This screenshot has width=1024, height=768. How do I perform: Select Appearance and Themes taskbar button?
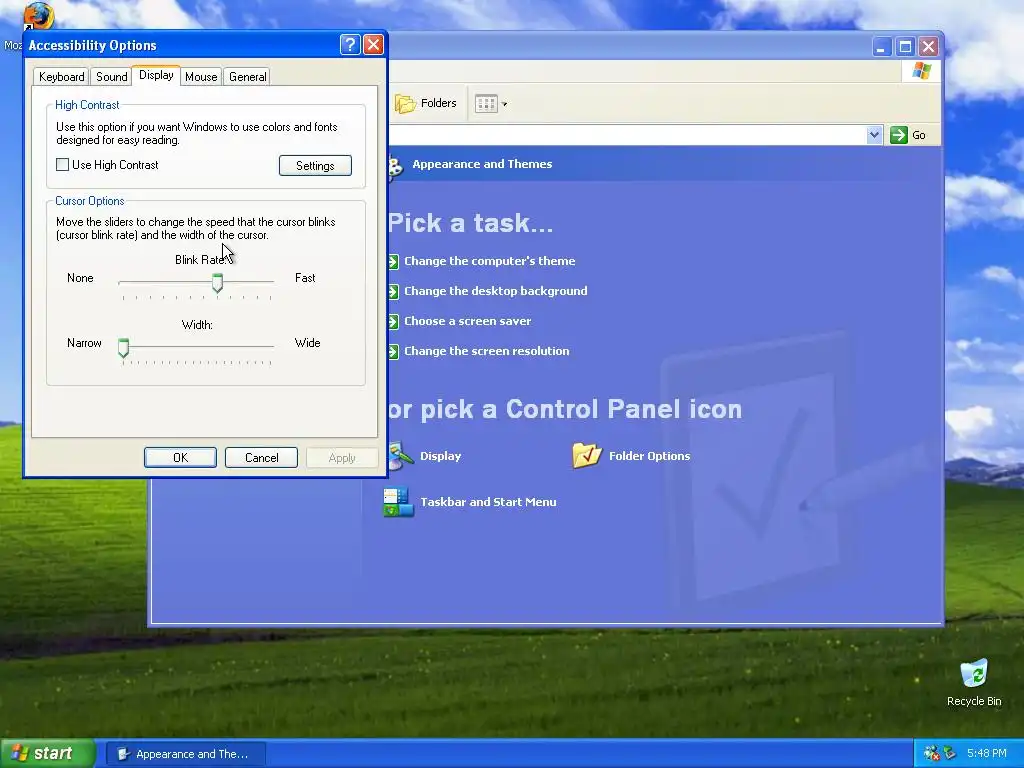click(x=185, y=754)
